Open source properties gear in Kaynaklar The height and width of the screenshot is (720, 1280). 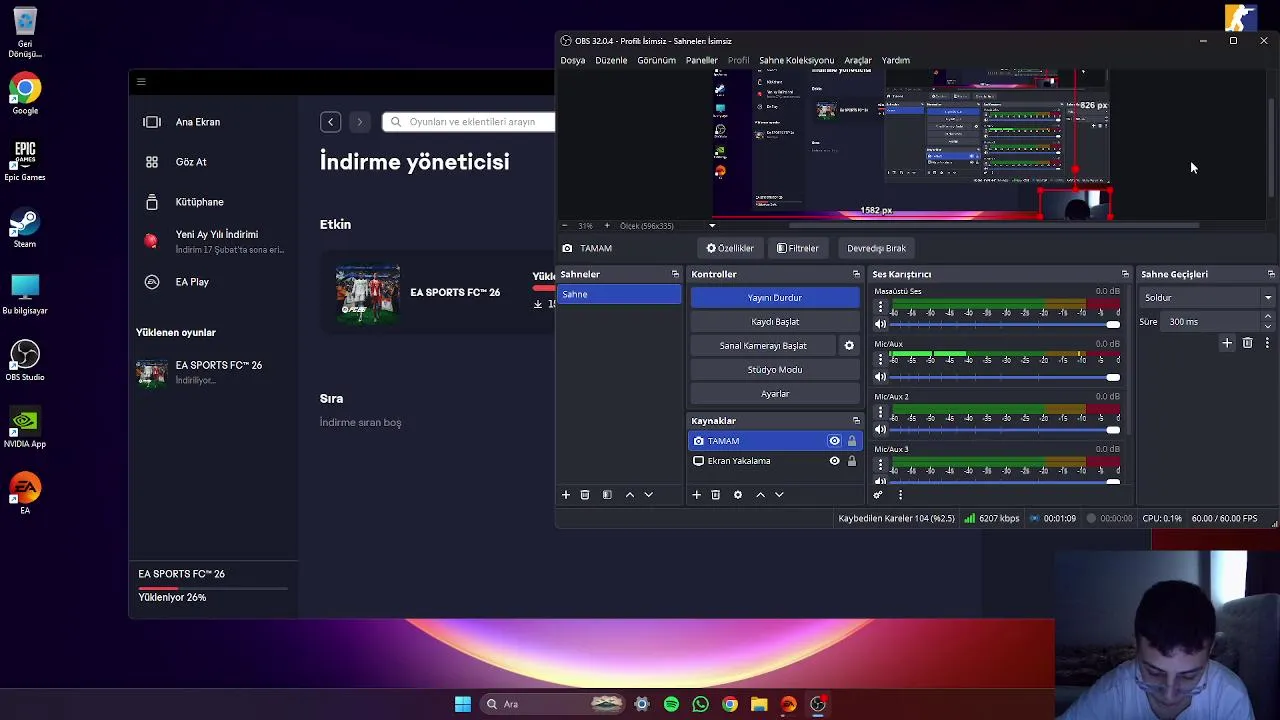738,495
